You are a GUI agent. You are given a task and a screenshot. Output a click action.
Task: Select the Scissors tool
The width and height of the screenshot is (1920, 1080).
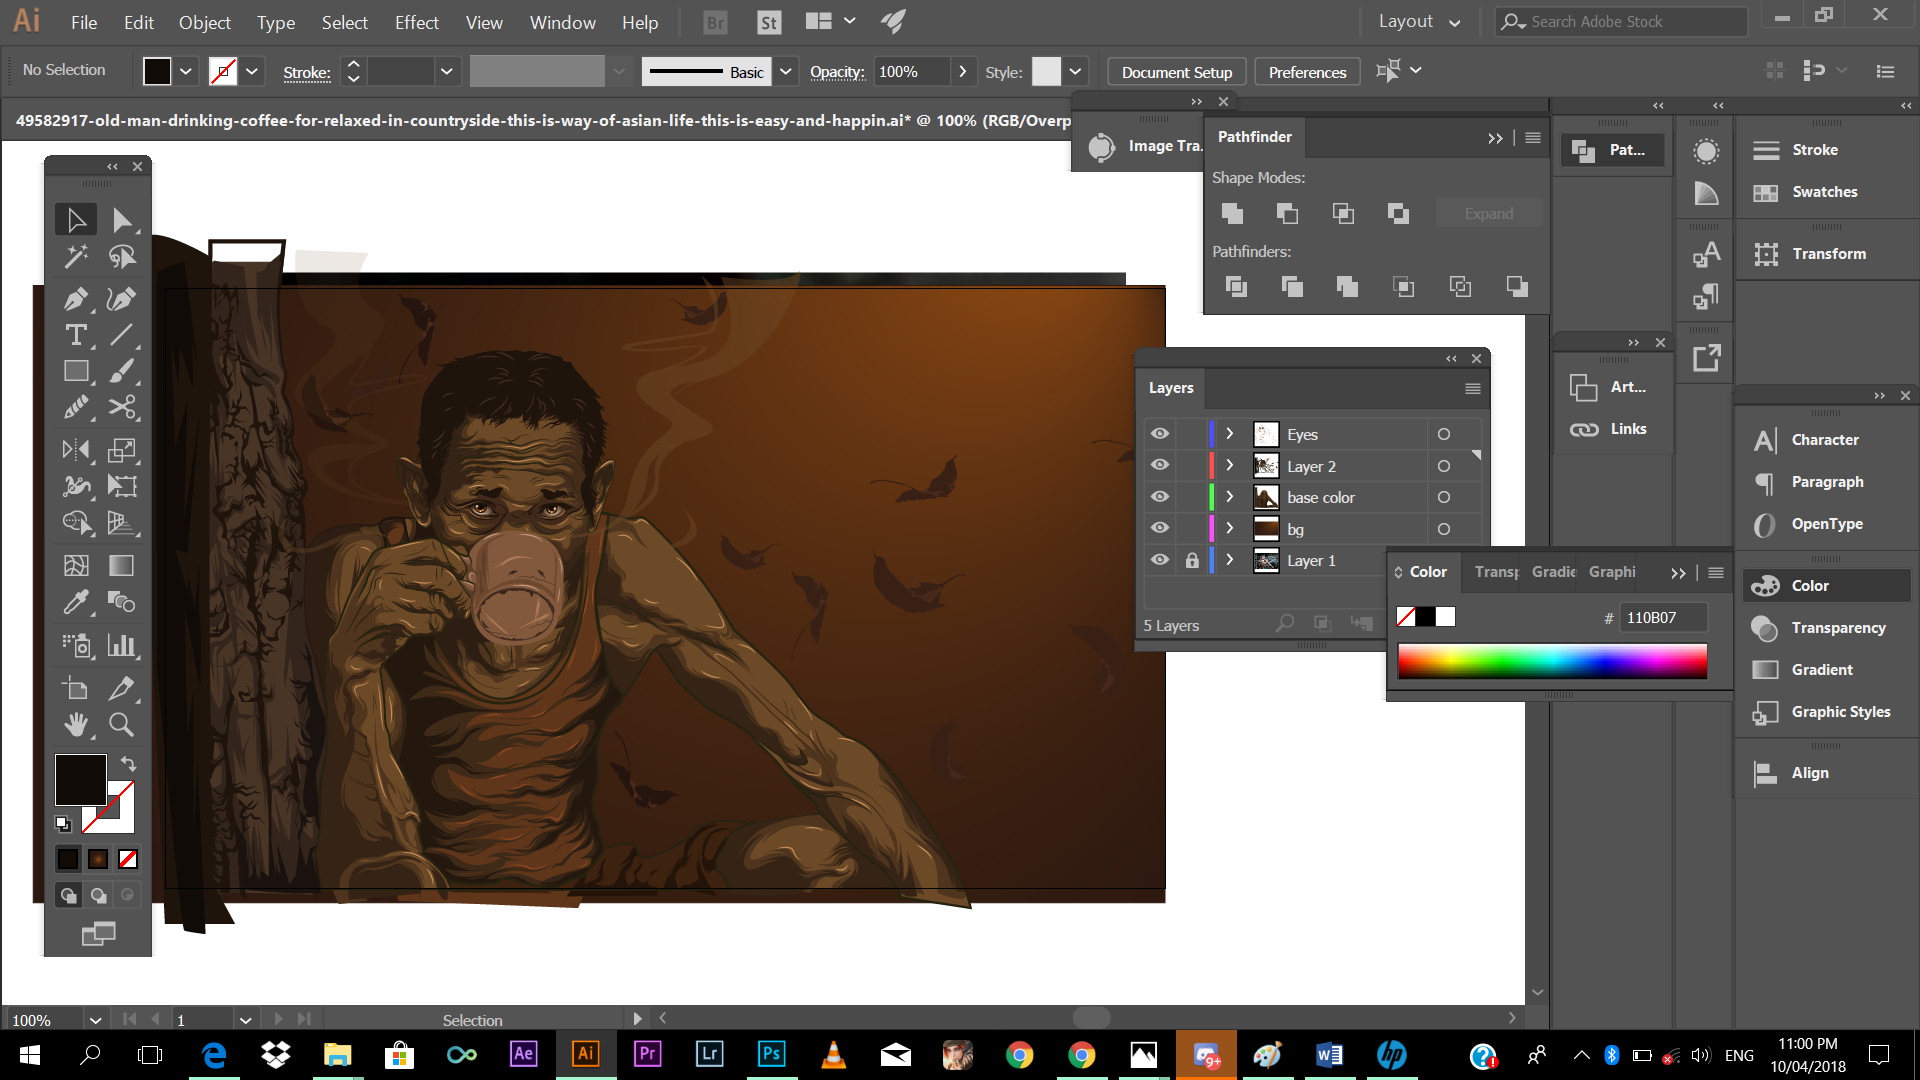pyautogui.click(x=121, y=407)
